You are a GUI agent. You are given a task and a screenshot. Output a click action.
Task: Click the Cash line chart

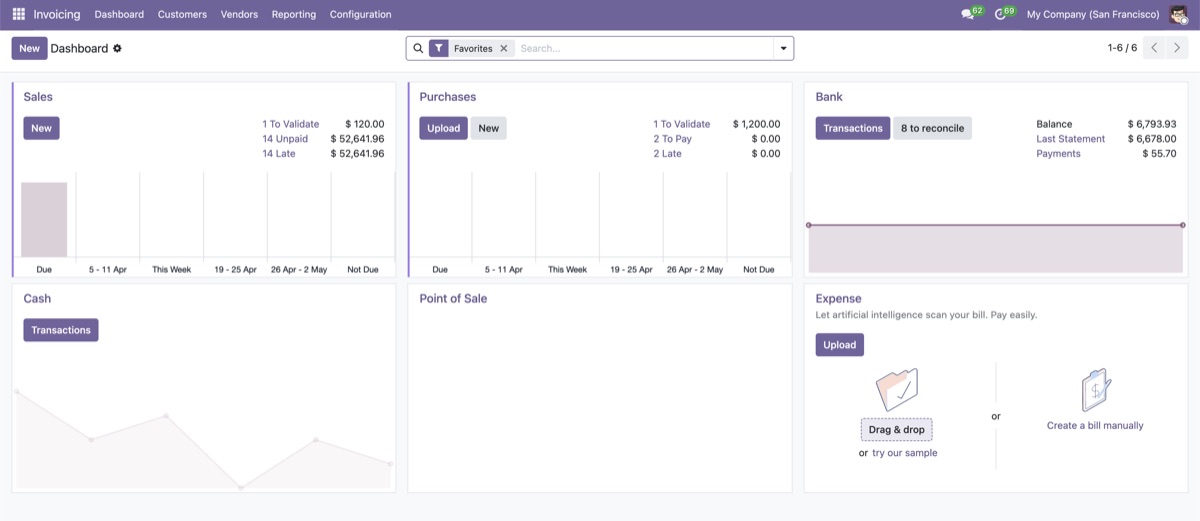click(204, 440)
